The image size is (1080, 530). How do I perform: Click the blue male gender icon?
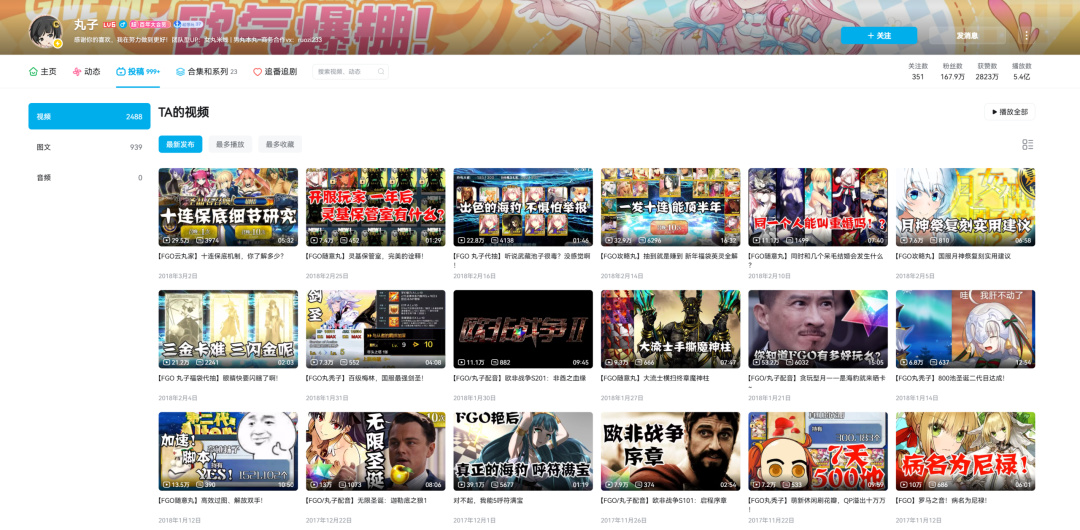122,24
